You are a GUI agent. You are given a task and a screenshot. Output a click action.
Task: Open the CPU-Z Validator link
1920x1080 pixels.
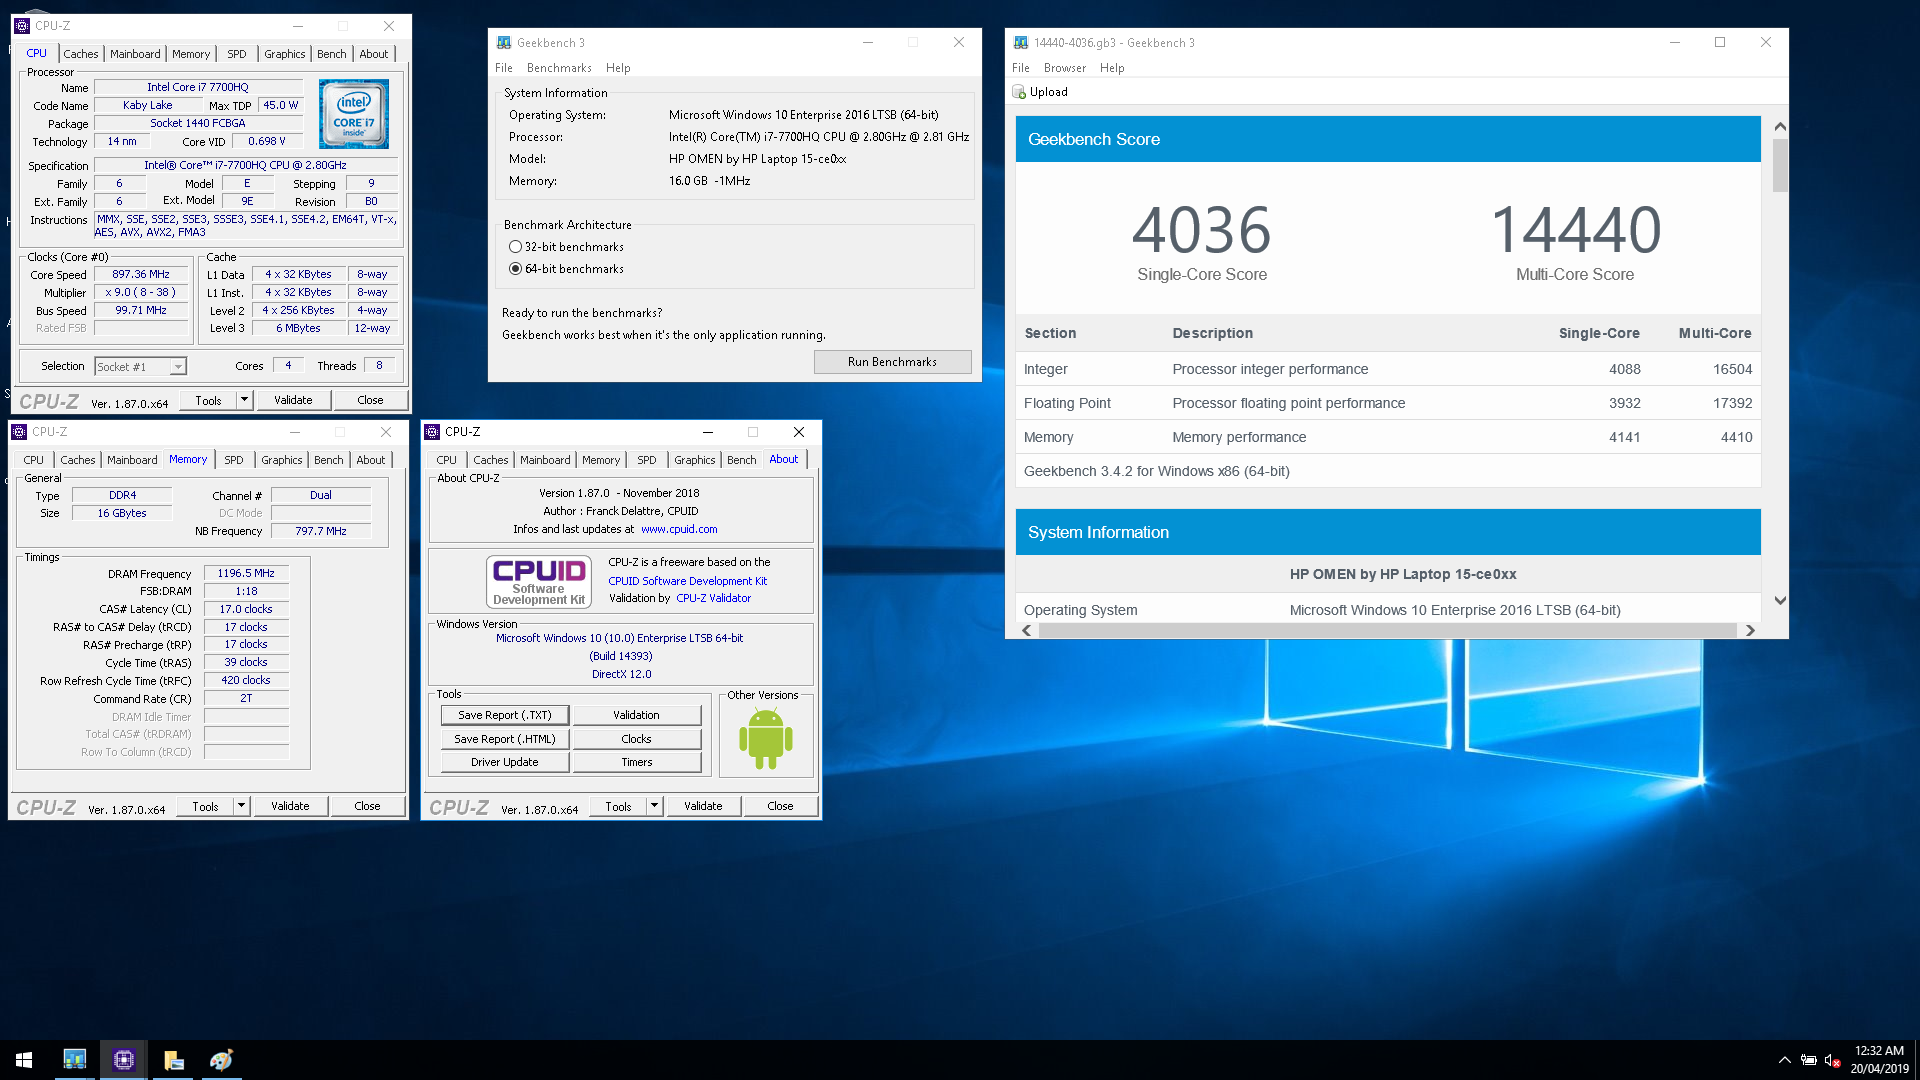click(x=713, y=598)
